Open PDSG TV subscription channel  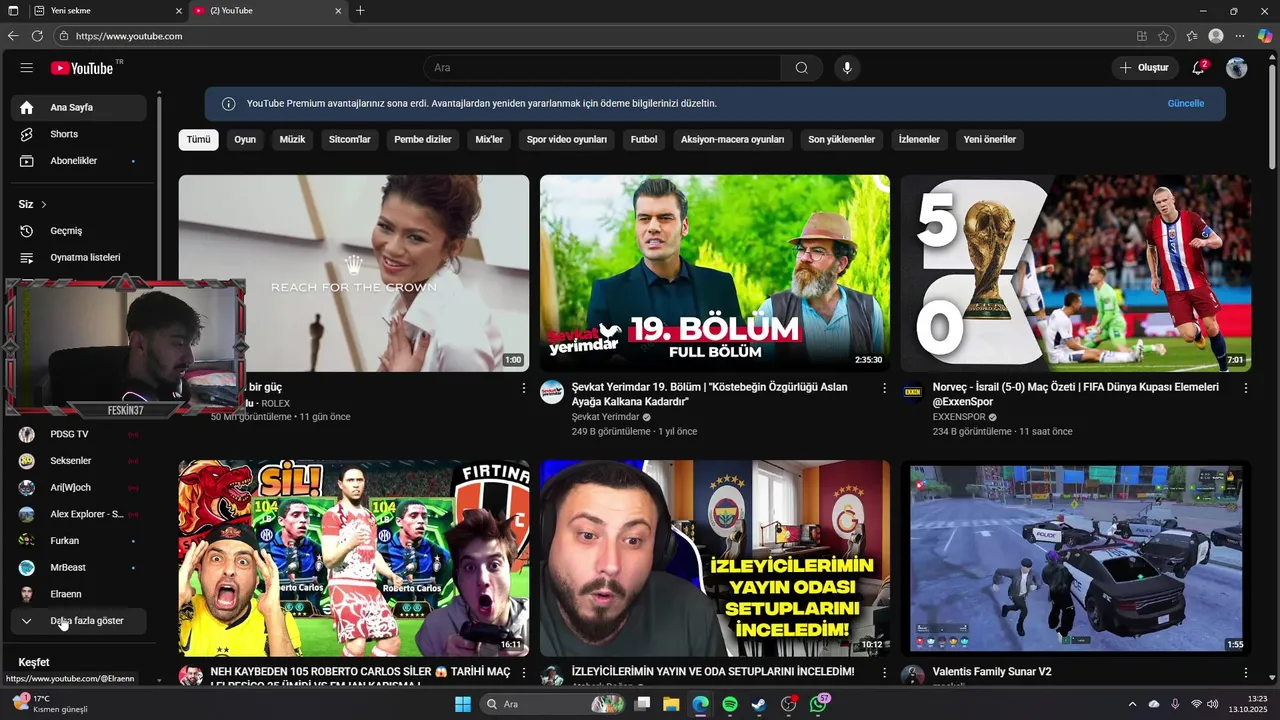79,434
